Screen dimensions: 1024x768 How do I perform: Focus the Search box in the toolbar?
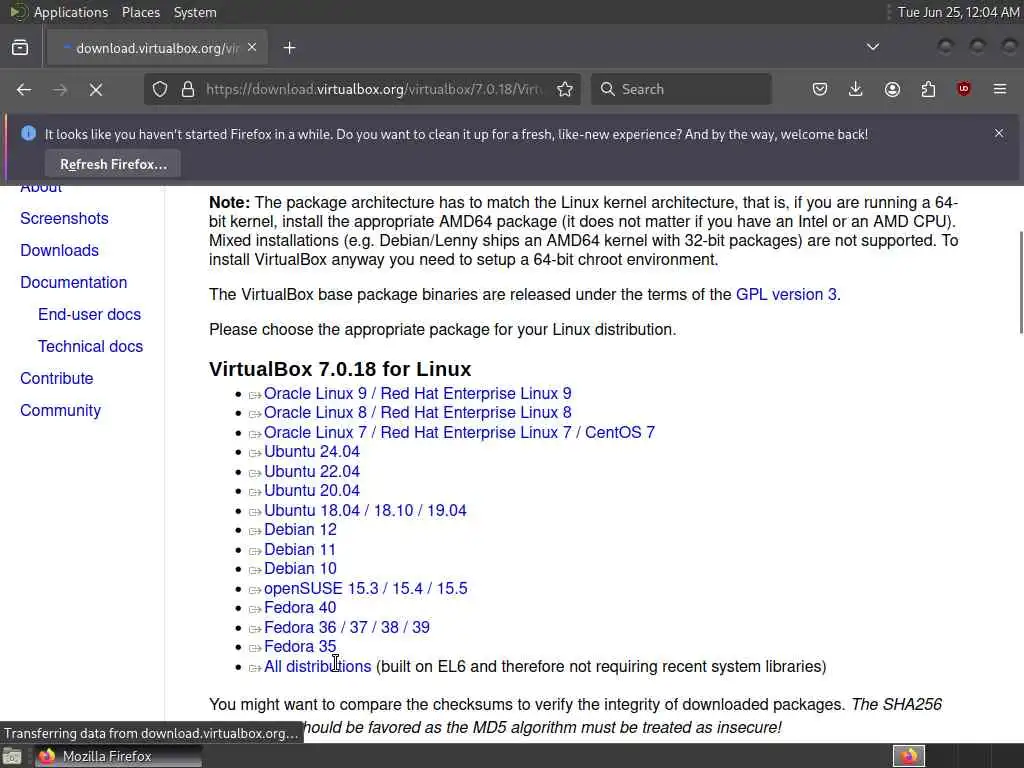coord(681,89)
